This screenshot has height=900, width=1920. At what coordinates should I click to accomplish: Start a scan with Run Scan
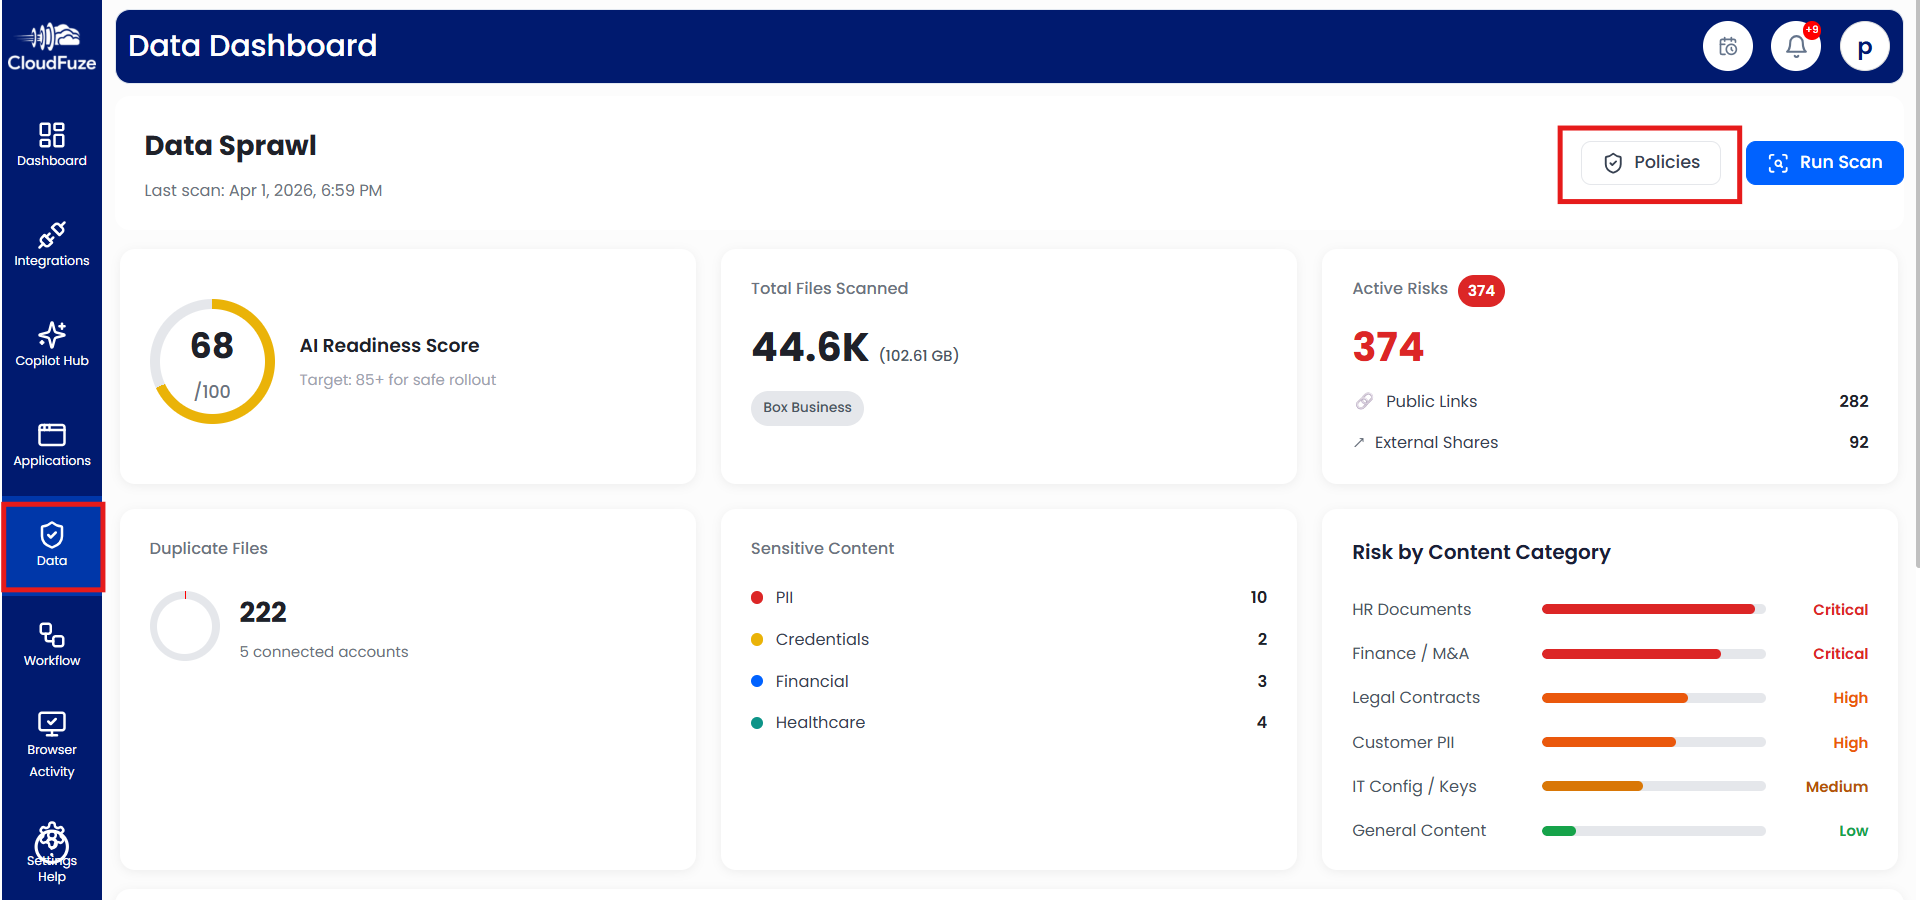[1824, 162]
